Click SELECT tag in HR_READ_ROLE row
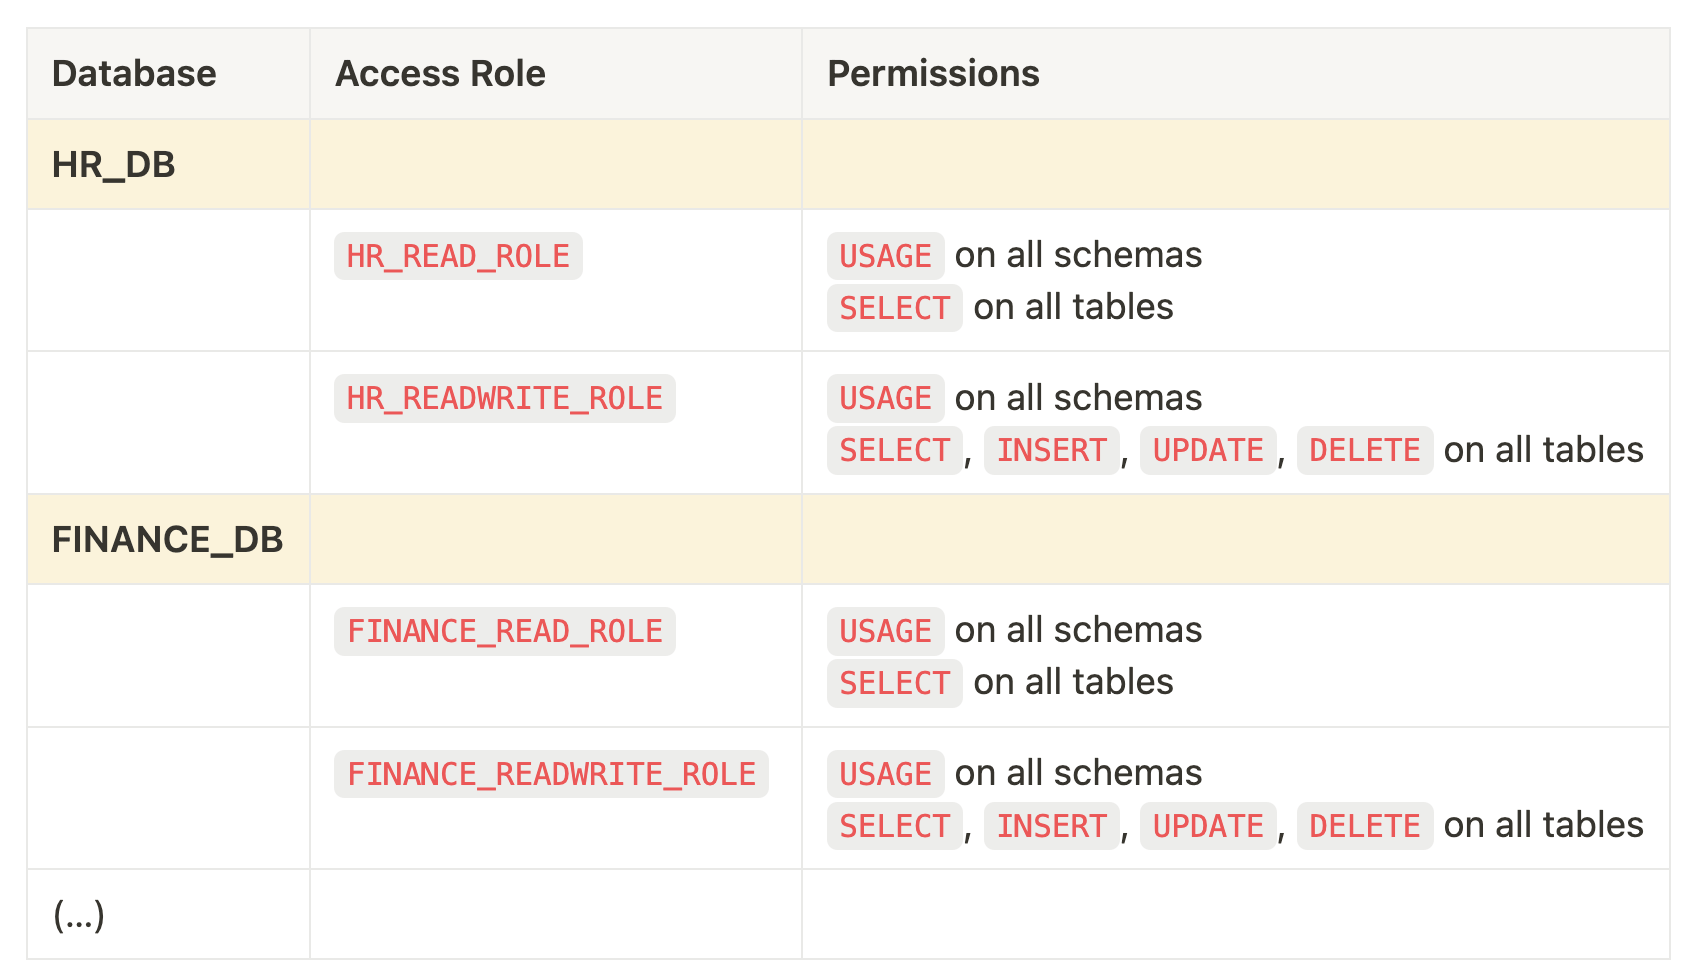Viewport: 1702px width, 978px height. pos(894,309)
